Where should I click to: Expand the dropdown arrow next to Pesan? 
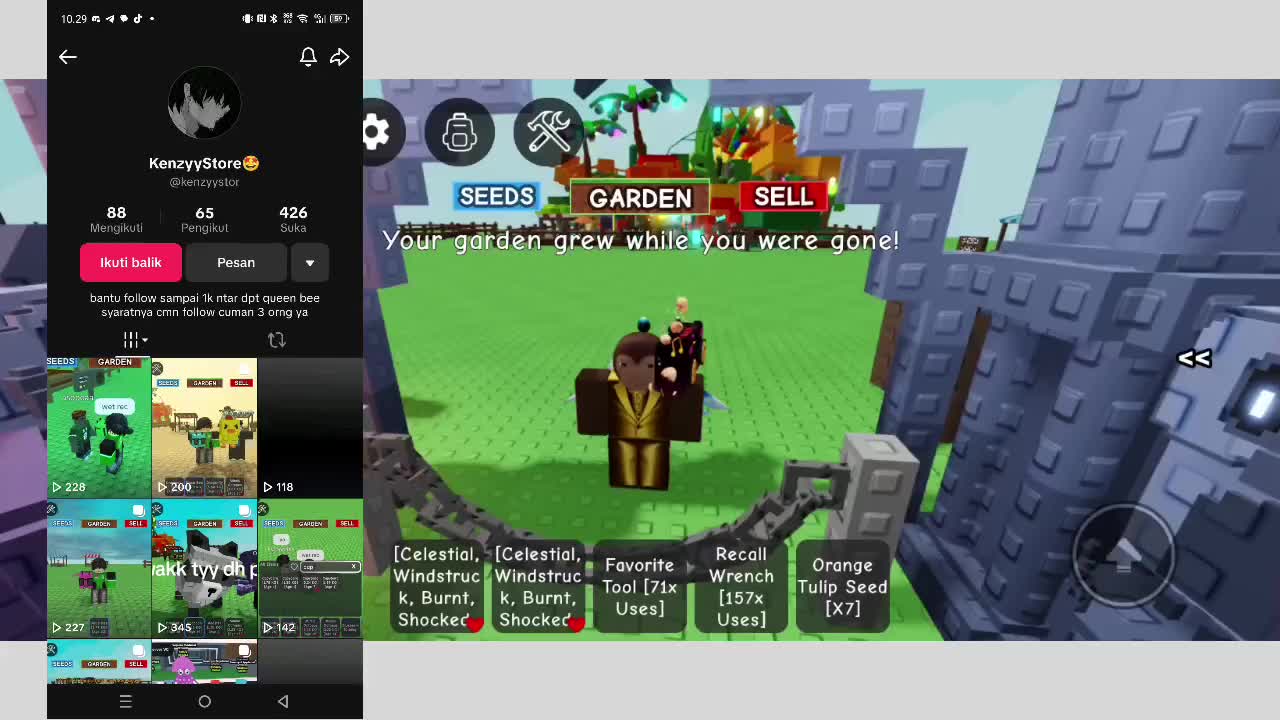pos(310,263)
